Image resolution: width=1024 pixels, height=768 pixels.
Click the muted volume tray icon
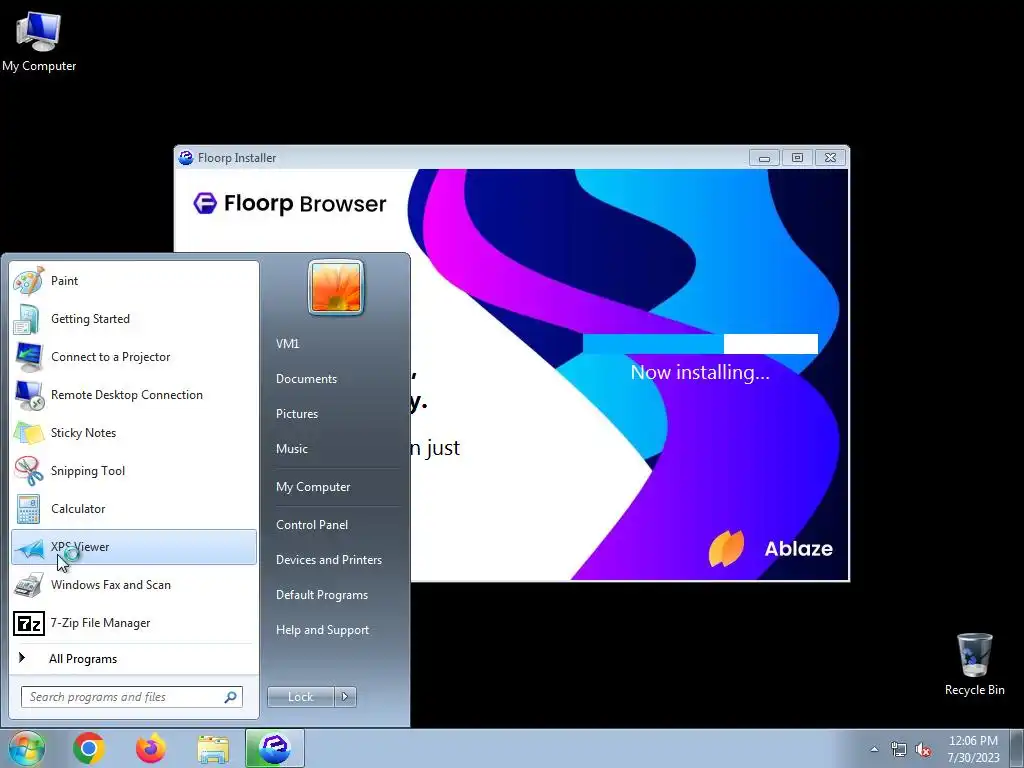pos(923,749)
